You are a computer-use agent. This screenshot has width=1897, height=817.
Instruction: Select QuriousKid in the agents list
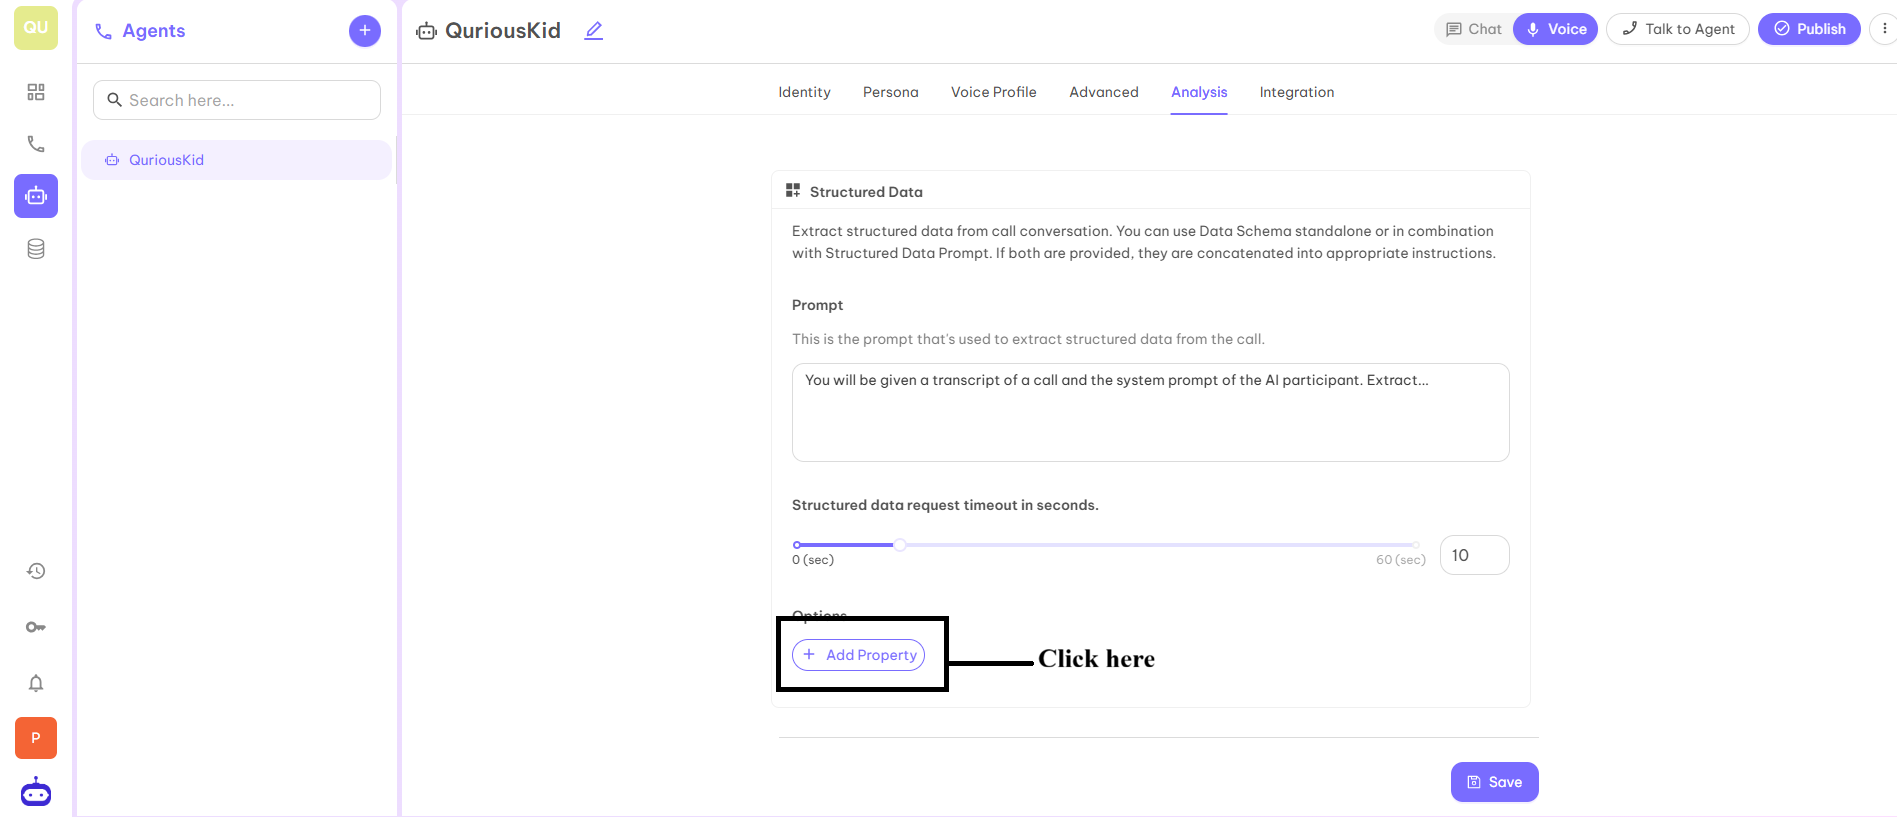tap(236, 160)
